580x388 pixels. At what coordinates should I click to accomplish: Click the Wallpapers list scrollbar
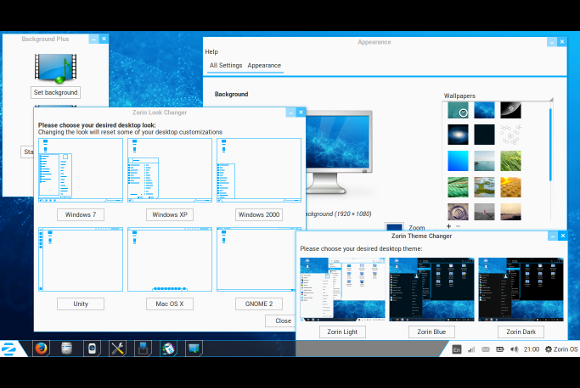pos(551,144)
